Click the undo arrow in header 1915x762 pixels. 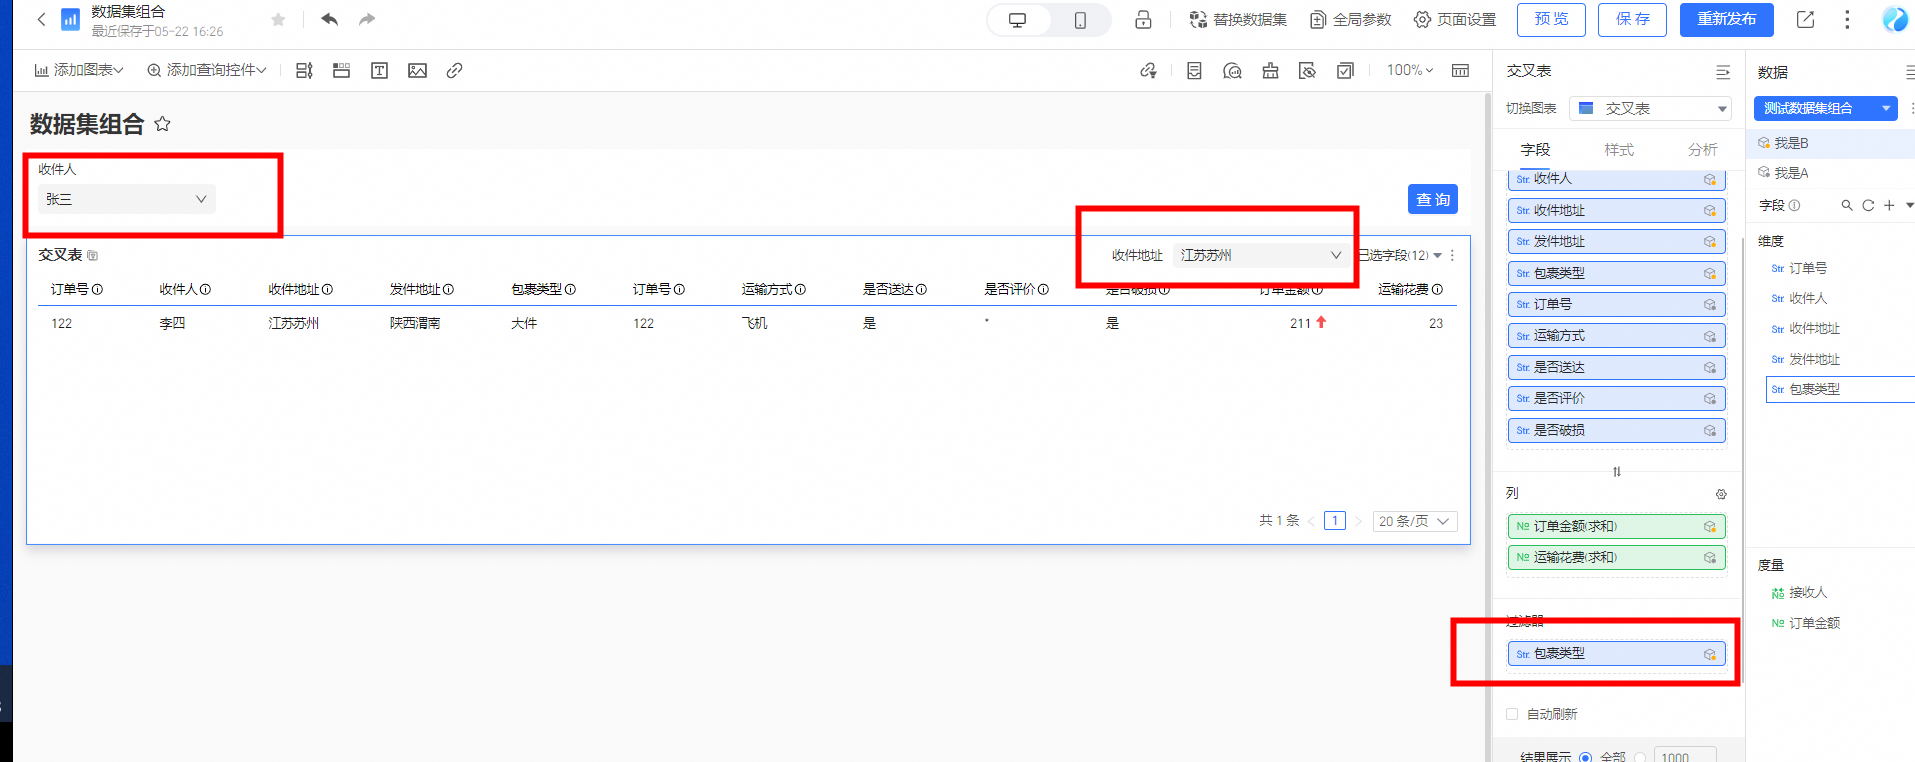coord(330,19)
